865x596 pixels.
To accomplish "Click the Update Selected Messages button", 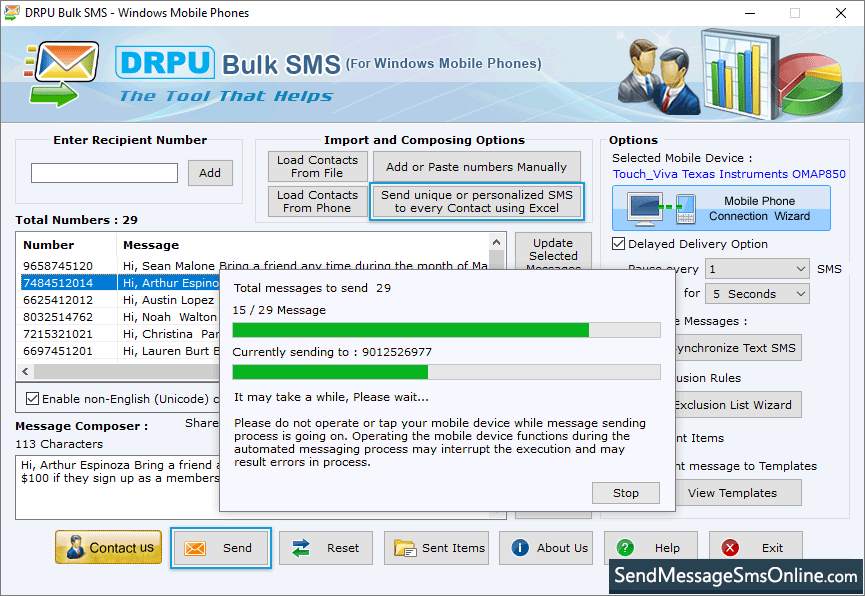I will (x=553, y=251).
